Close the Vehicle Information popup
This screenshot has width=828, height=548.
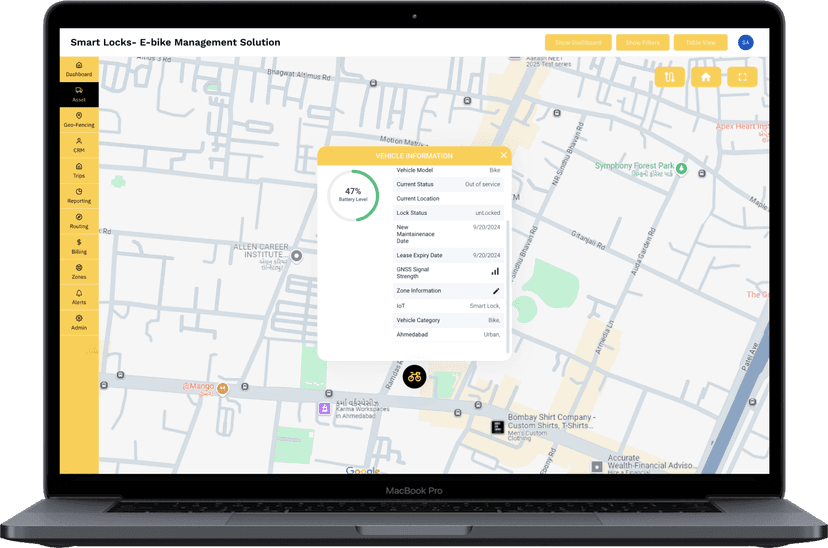coord(503,155)
